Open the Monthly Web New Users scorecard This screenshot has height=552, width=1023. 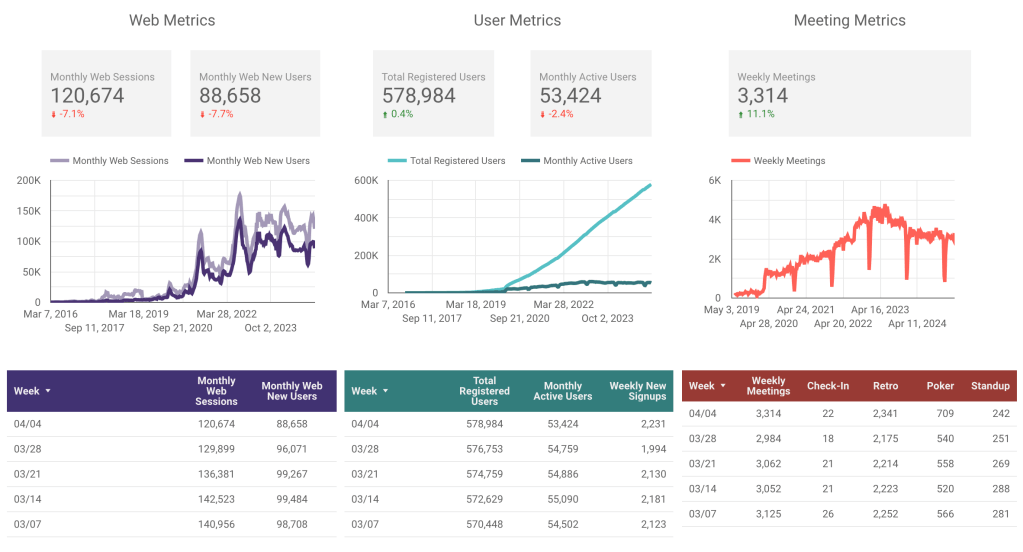[x=255, y=93]
